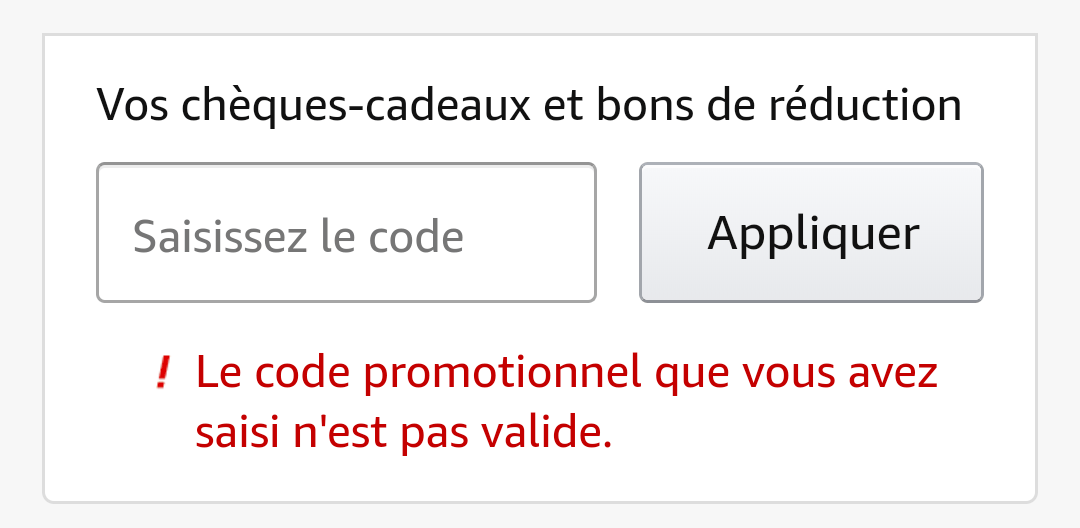Tap the red "!" alert symbol
Screen dimensions: 1080x528
pos(163,374)
